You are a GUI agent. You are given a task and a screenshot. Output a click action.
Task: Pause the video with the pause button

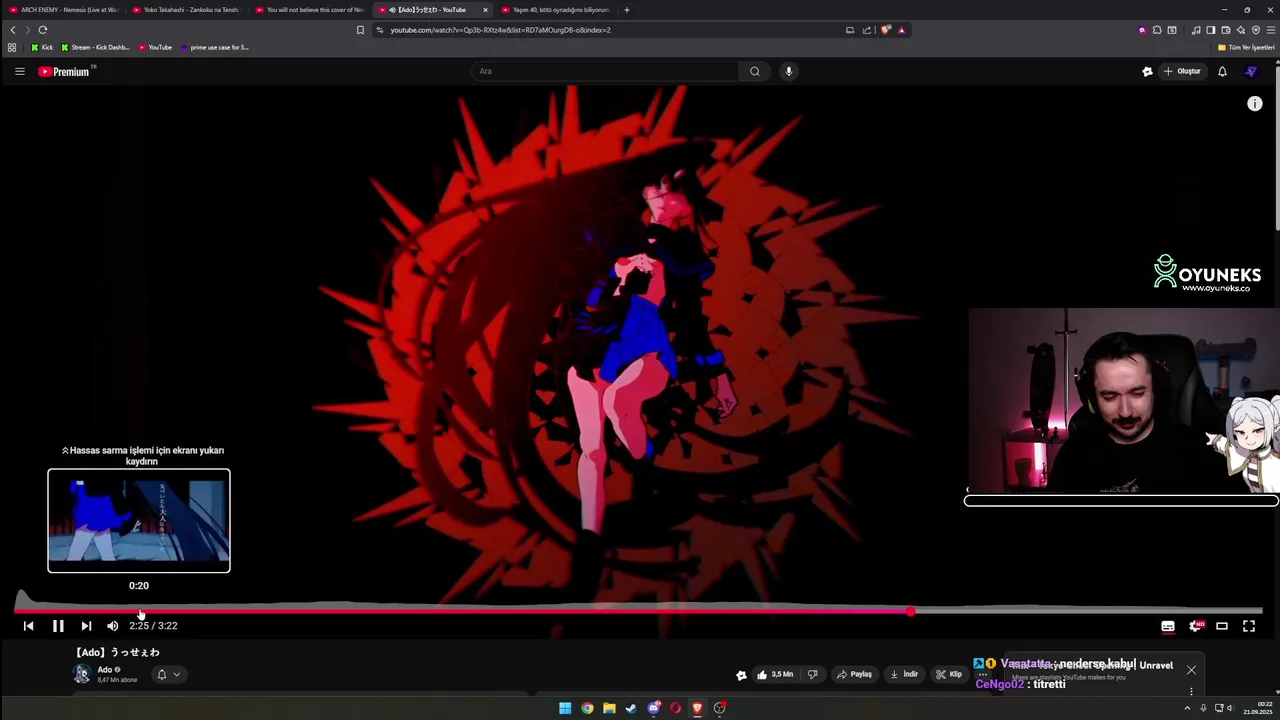(58, 626)
